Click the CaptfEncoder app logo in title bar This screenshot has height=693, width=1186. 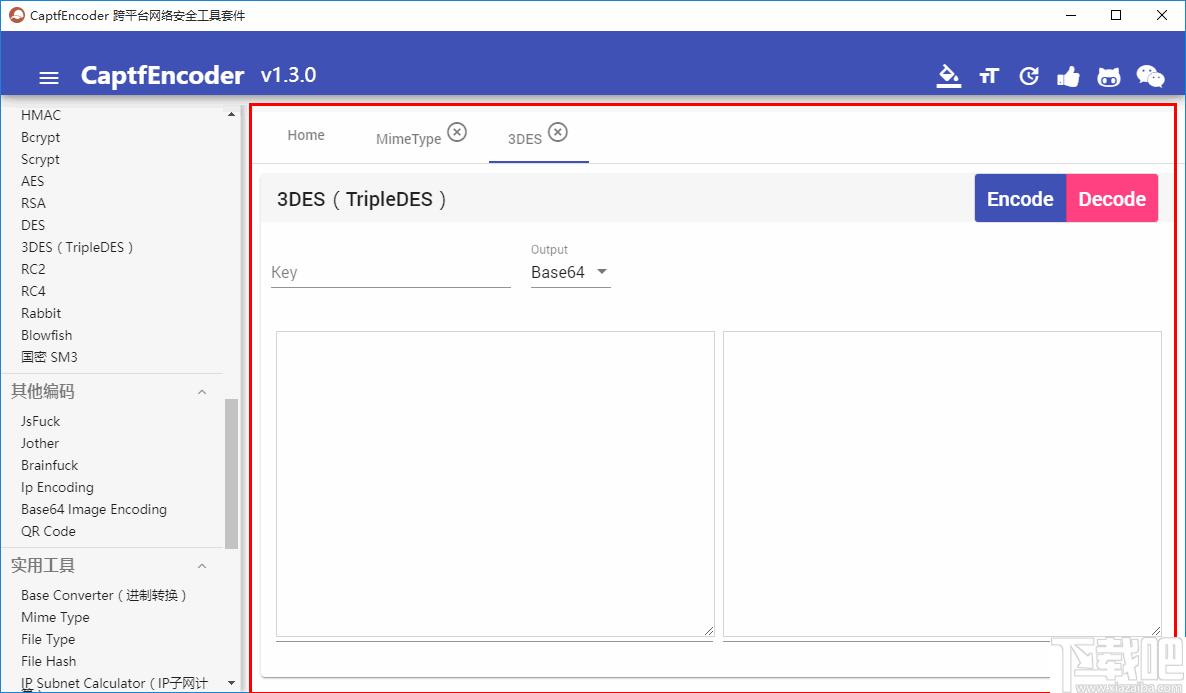(x=17, y=15)
